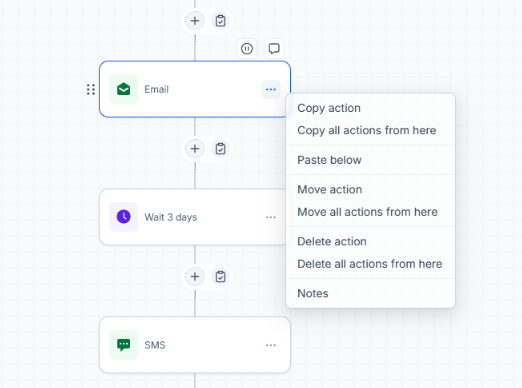Click clipboard paste icon below Email action
This screenshot has height=388, width=522.
[x=220, y=149]
